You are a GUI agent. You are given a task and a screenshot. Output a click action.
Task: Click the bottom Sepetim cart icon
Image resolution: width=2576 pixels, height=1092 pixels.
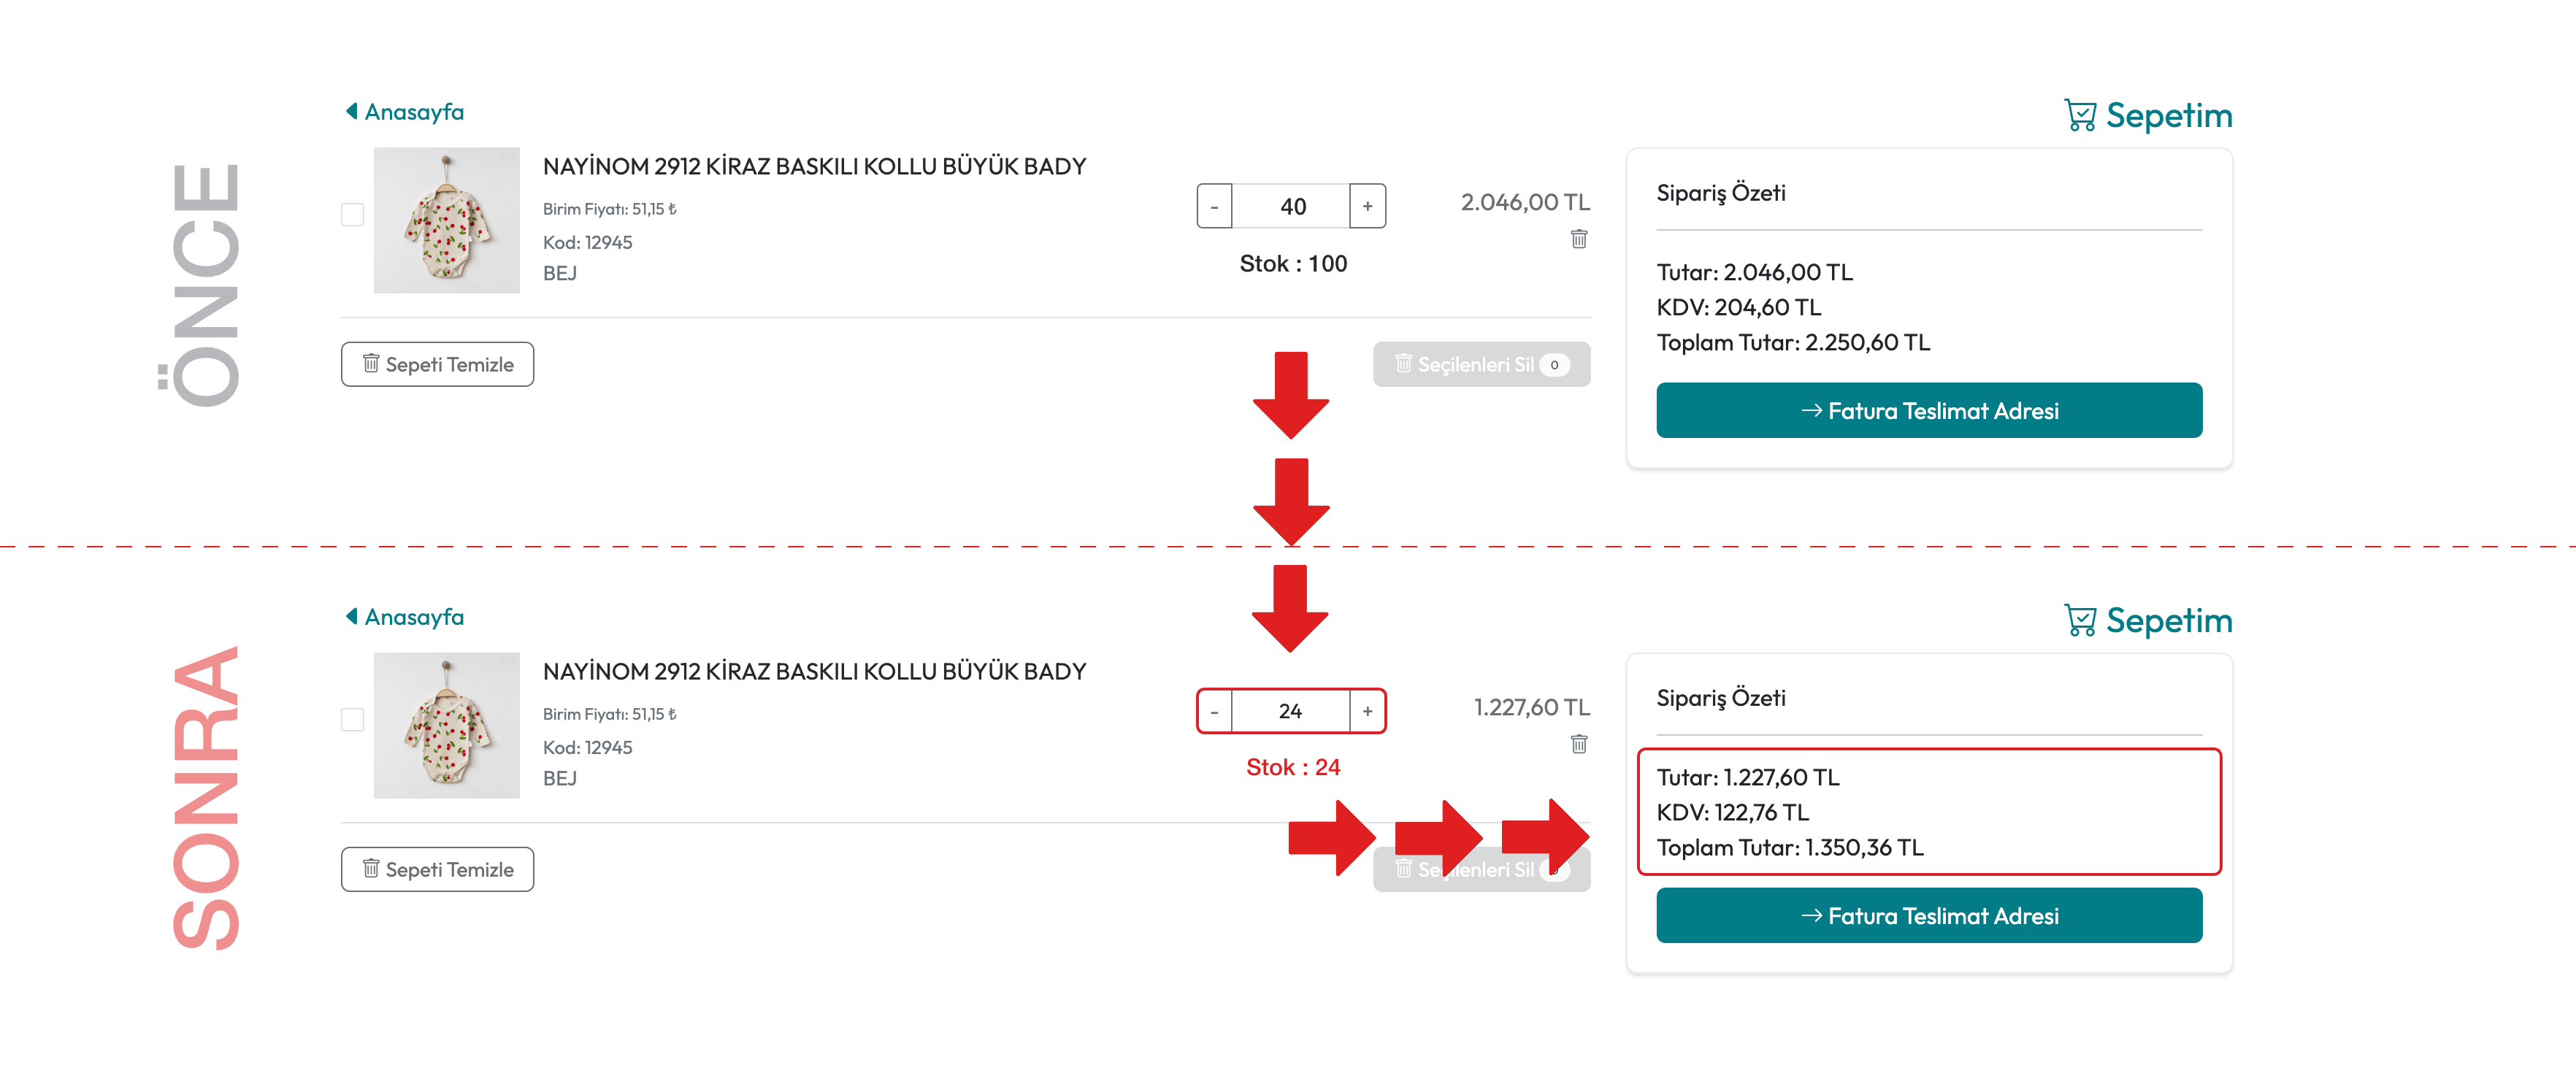[2080, 621]
